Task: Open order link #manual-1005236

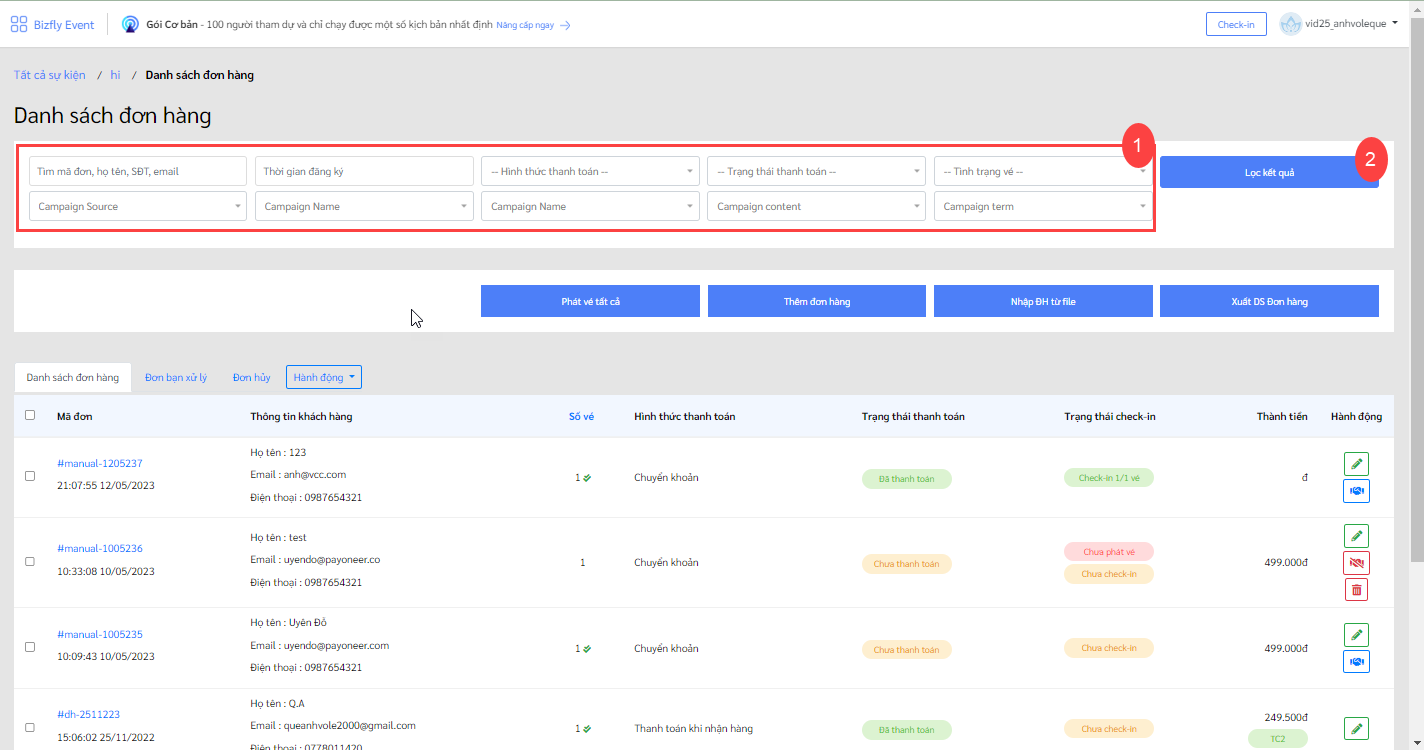Action: [x=100, y=548]
